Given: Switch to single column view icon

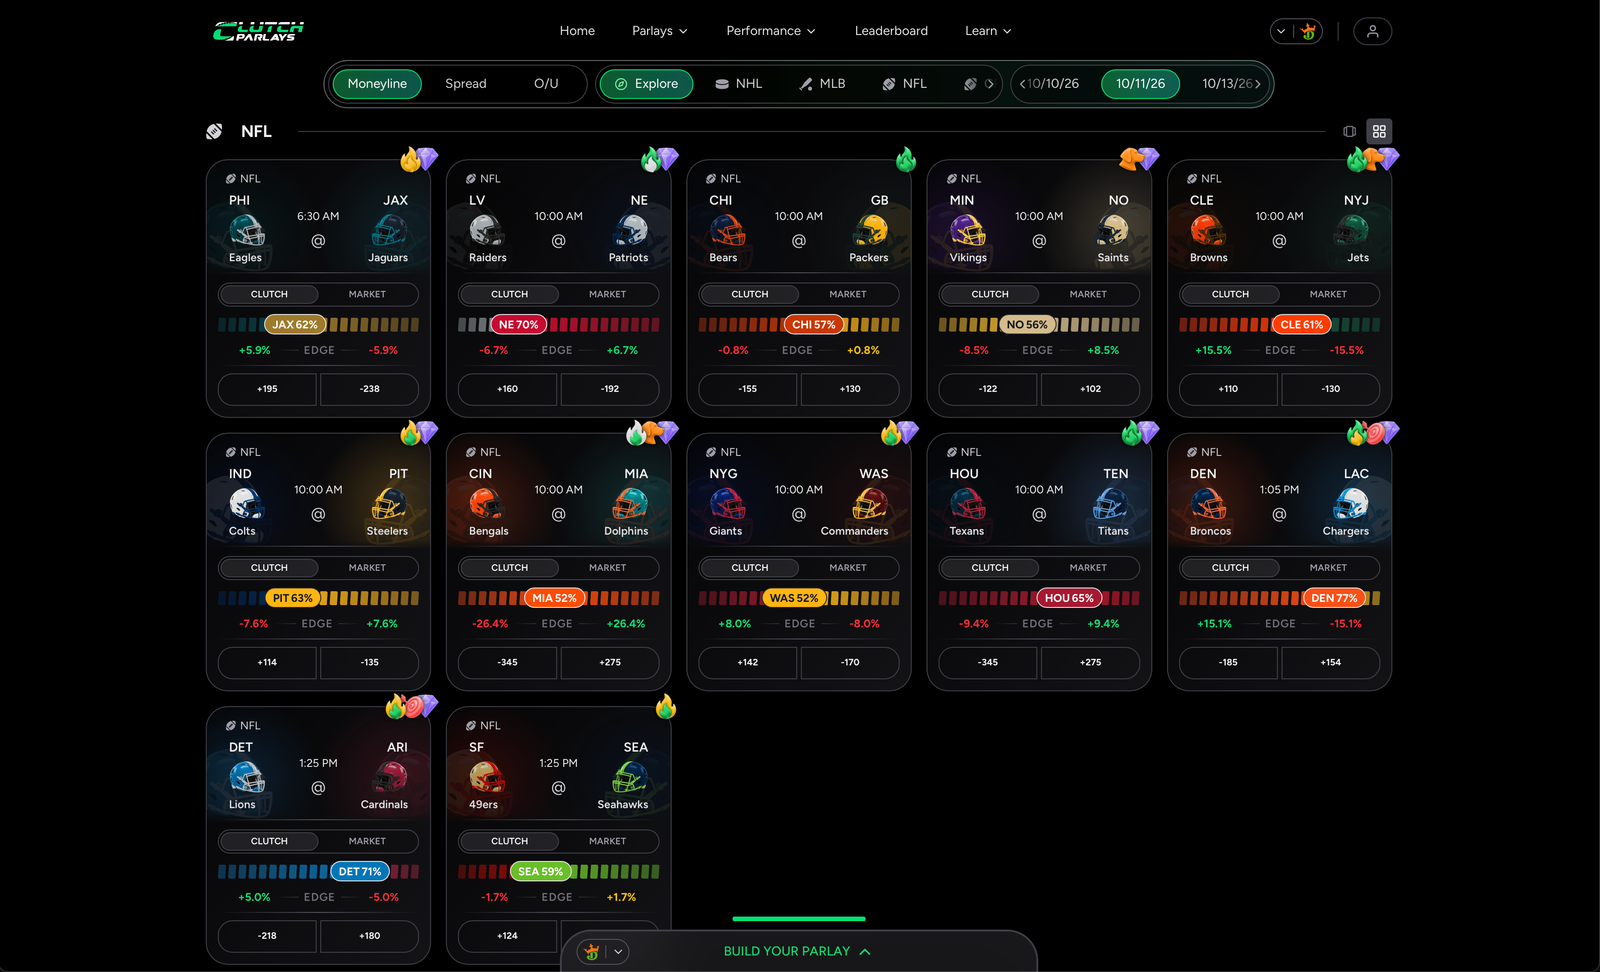Looking at the screenshot, I should pos(1349,131).
